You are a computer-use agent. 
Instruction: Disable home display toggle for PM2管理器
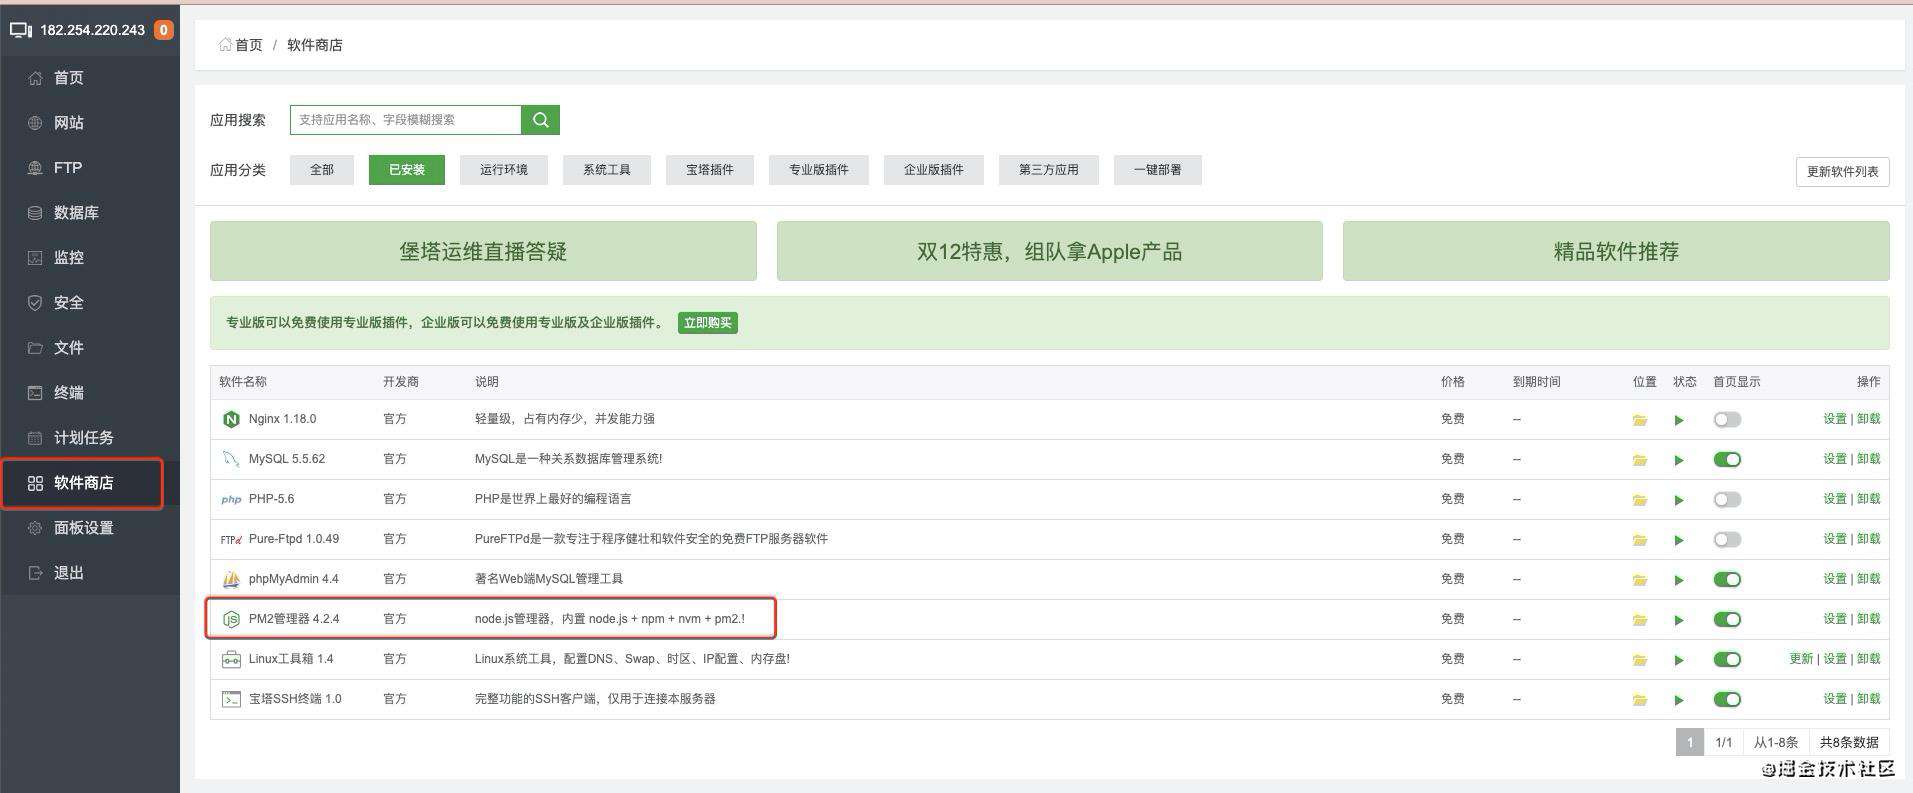[x=1727, y=620]
